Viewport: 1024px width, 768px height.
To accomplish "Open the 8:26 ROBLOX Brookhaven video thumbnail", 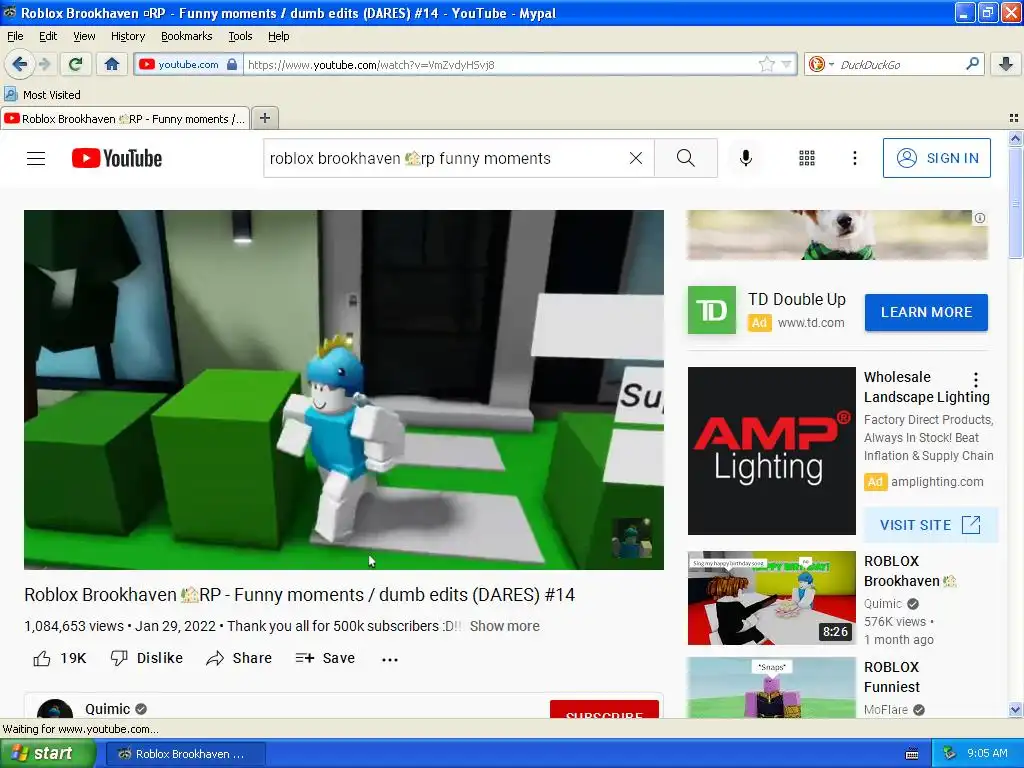I will pyautogui.click(x=771, y=598).
